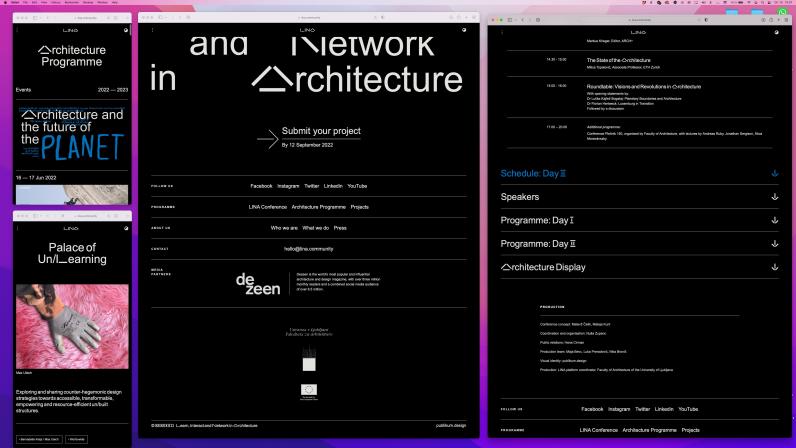
Task: Toggle dark mode circle in Palace of Un/Learning window
Action: tap(126, 229)
